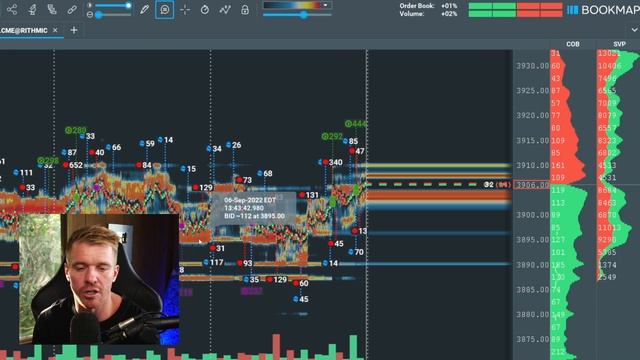The image size is (640, 360).
Task: Adjust the lower slider next to the minus-circle icon
Action: (114, 15)
